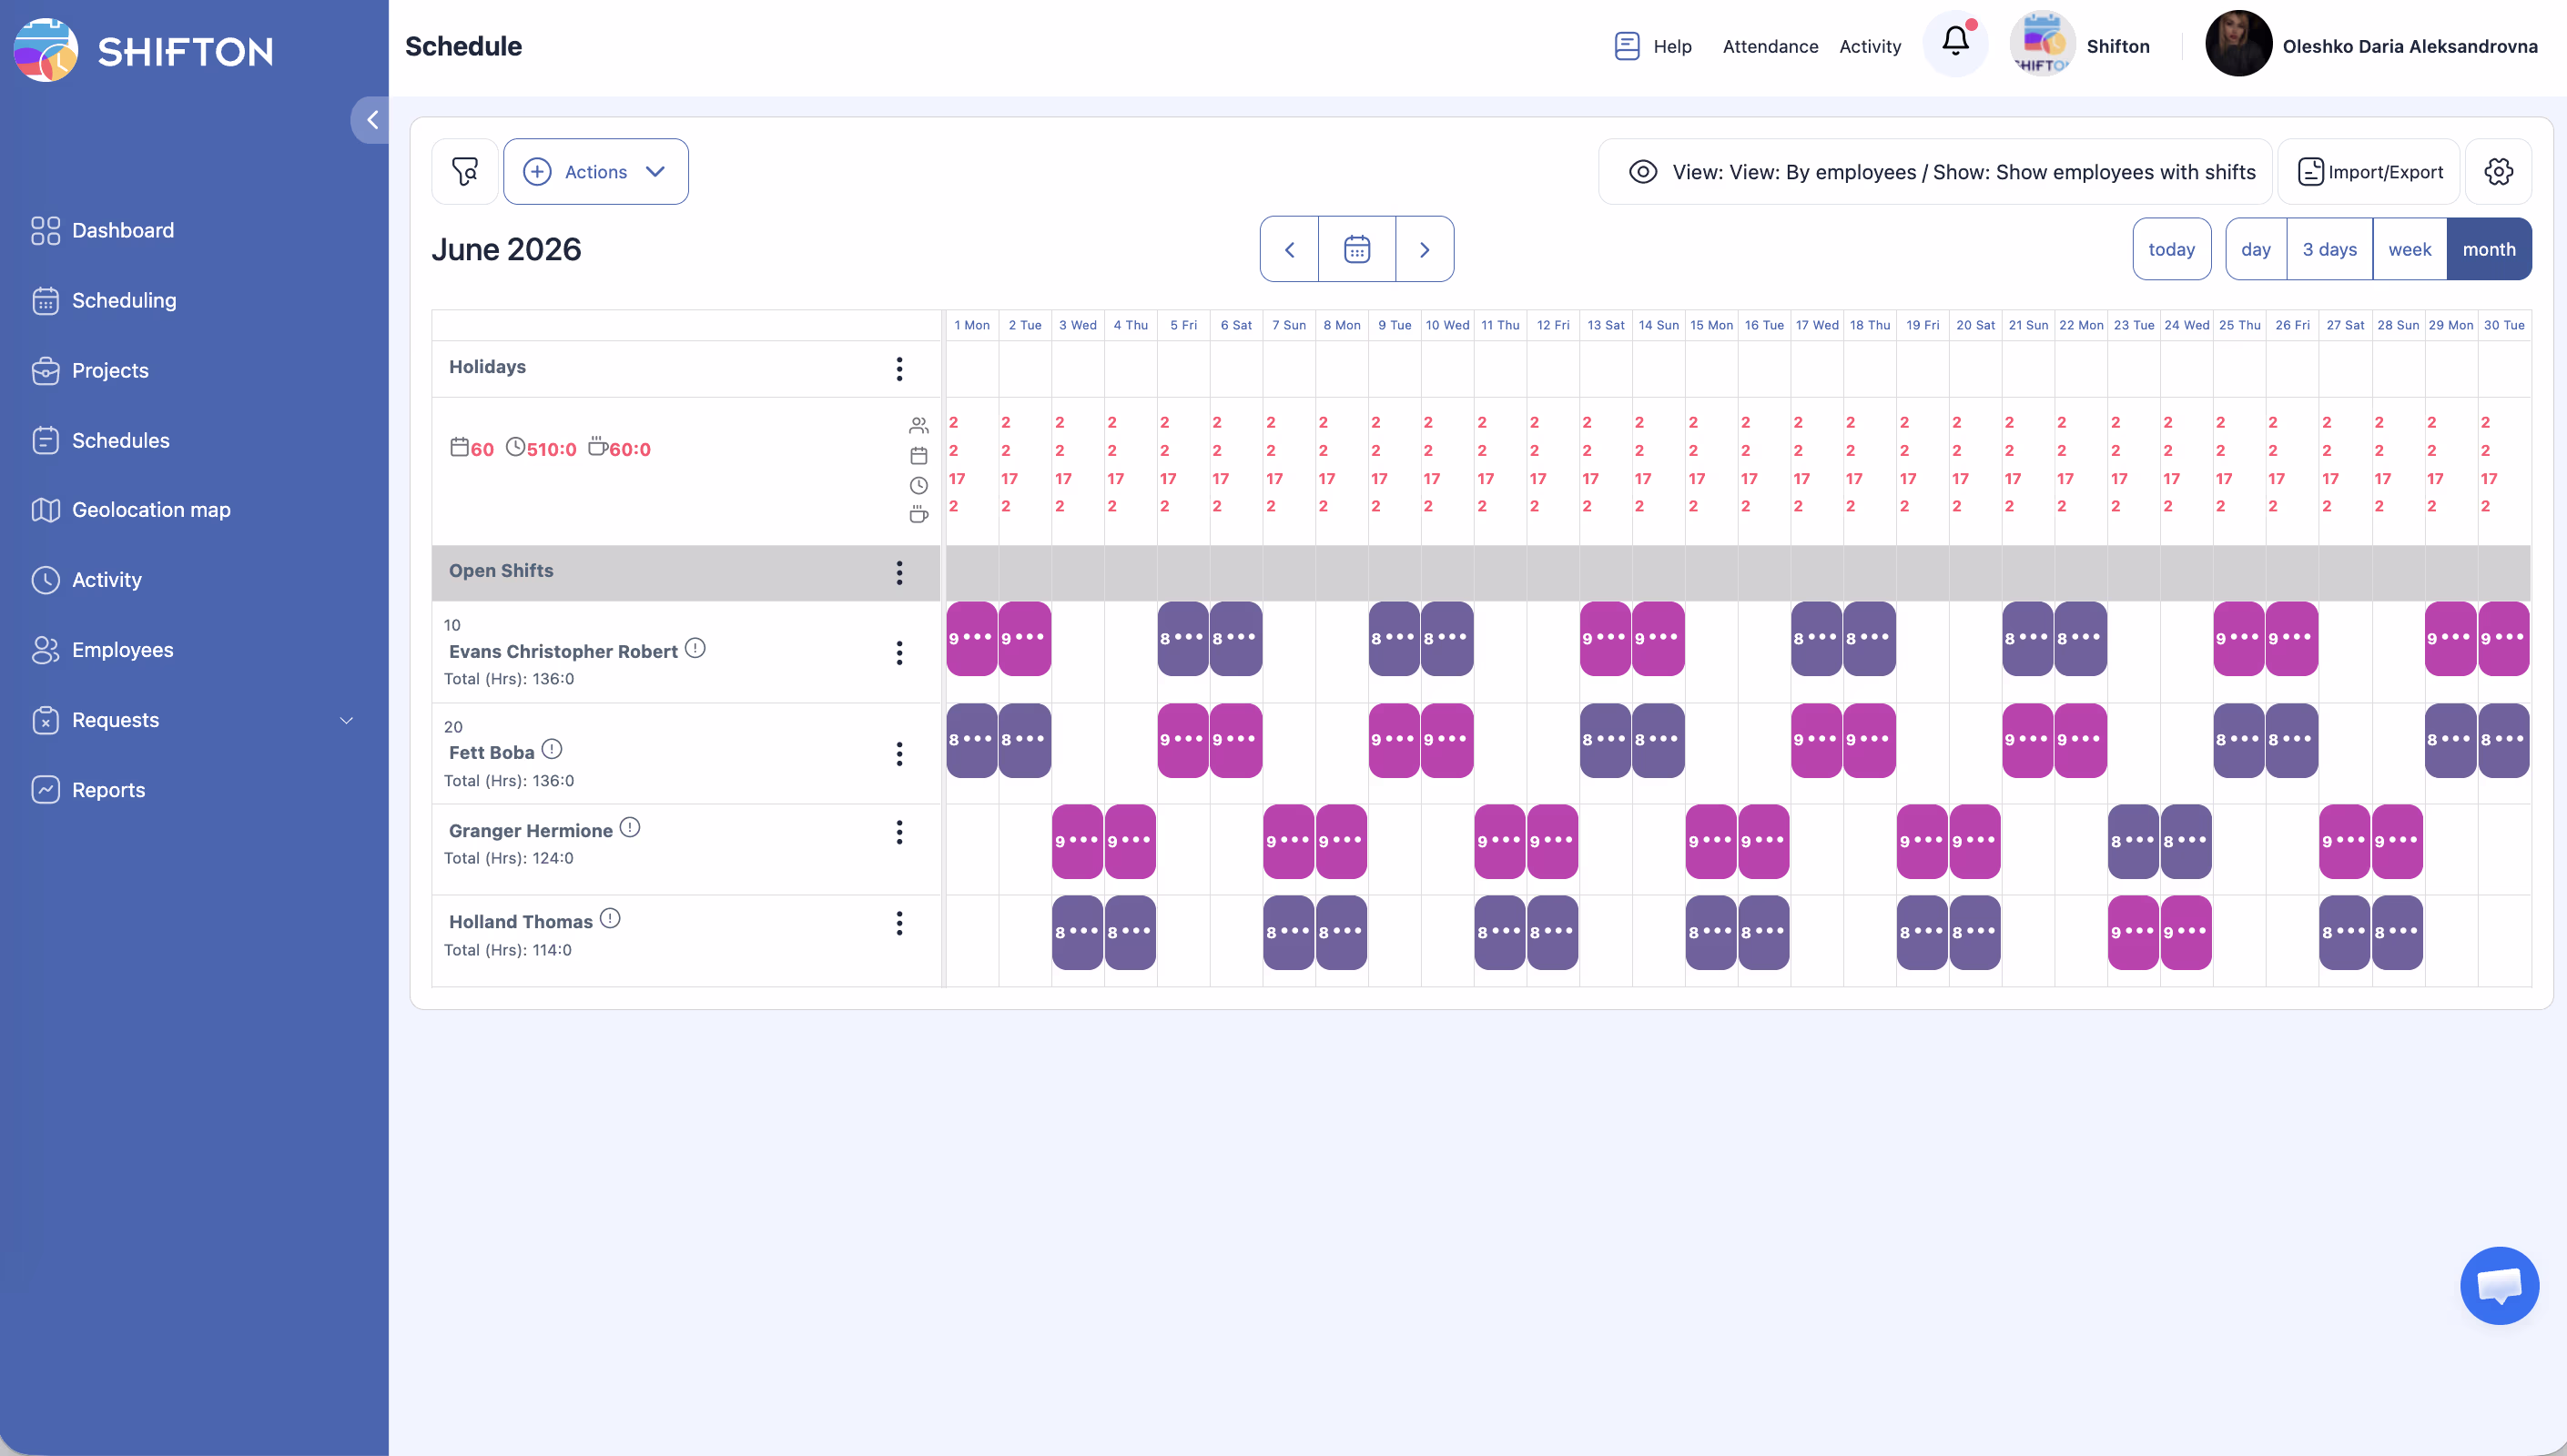This screenshot has width=2567, height=1456.
Task: Collapse the sidebar with arrow button
Action: coord(371,120)
